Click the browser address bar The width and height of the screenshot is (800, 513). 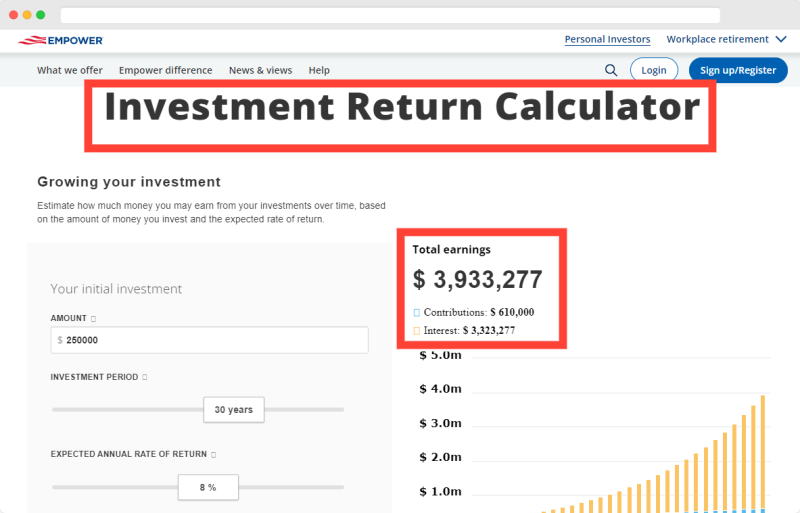(x=390, y=15)
